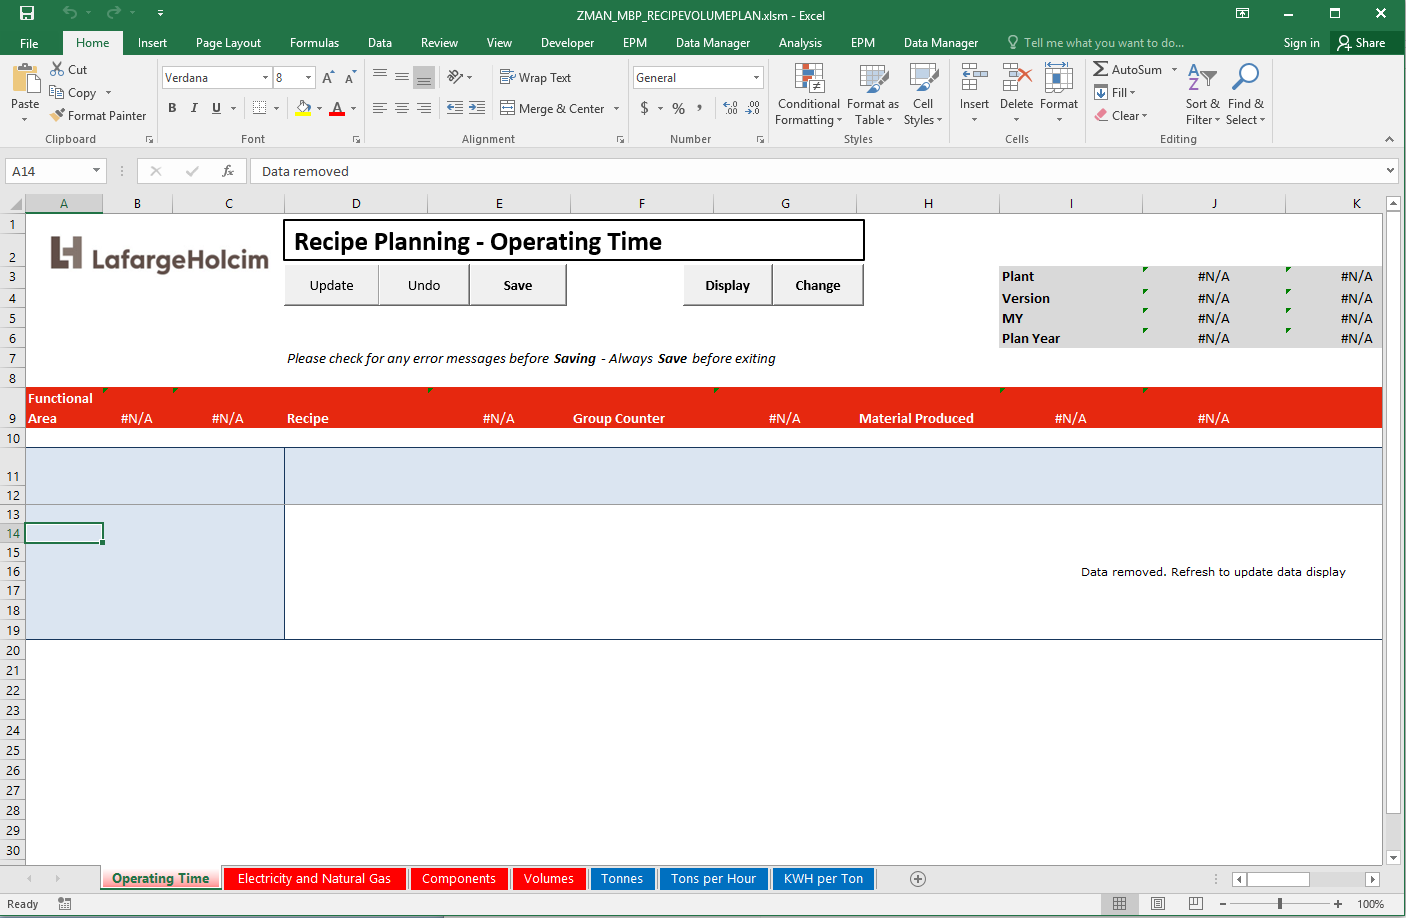Screen dimensions: 1406x918
Task: Apply Percent Style format
Action: coord(679,108)
